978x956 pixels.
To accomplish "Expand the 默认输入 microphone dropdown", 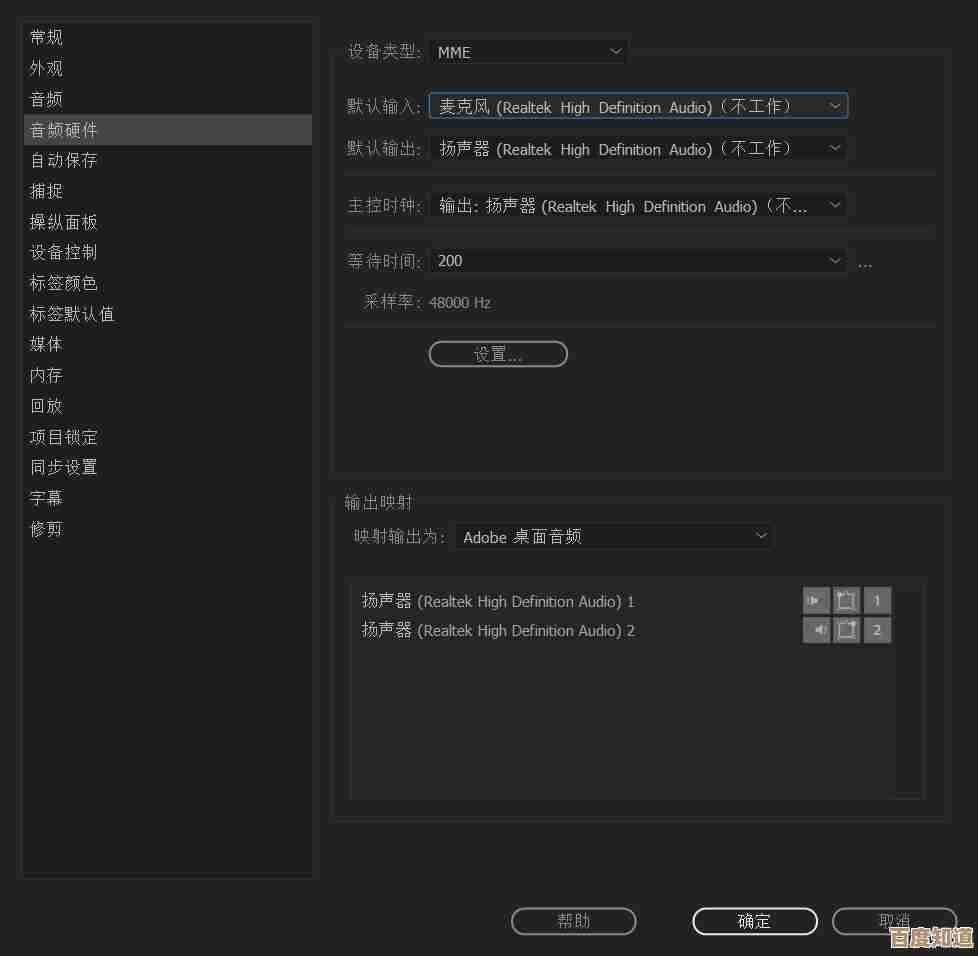I will pos(638,106).
